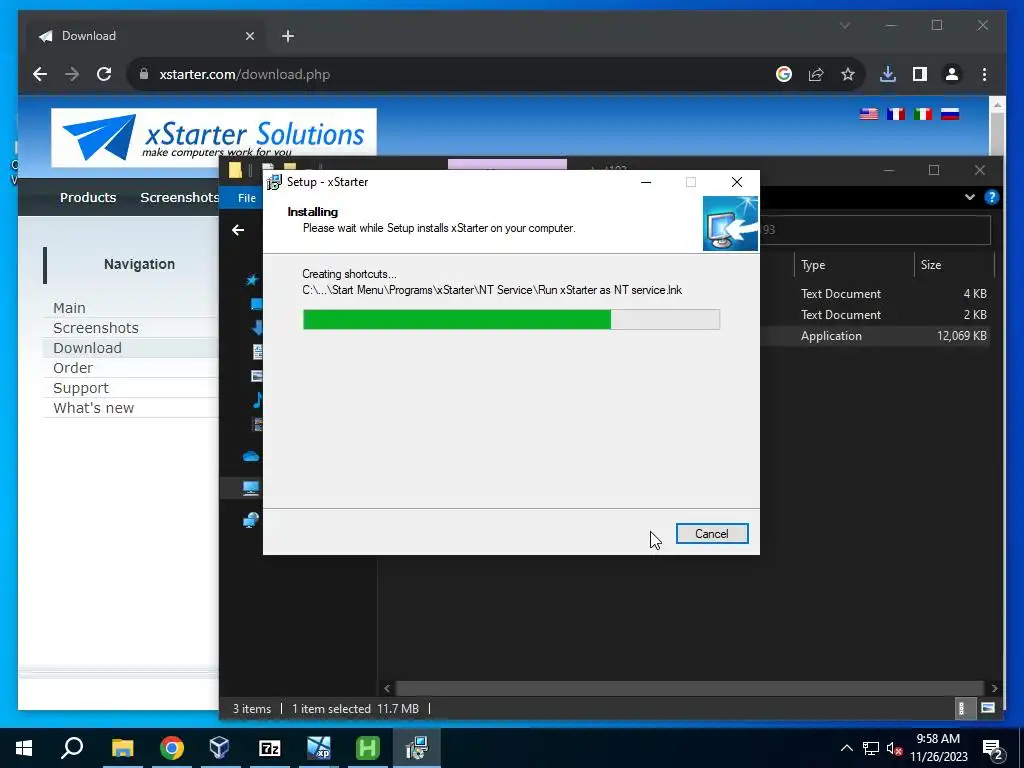Share this page via the share icon
1024x768 pixels.
pos(816,74)
